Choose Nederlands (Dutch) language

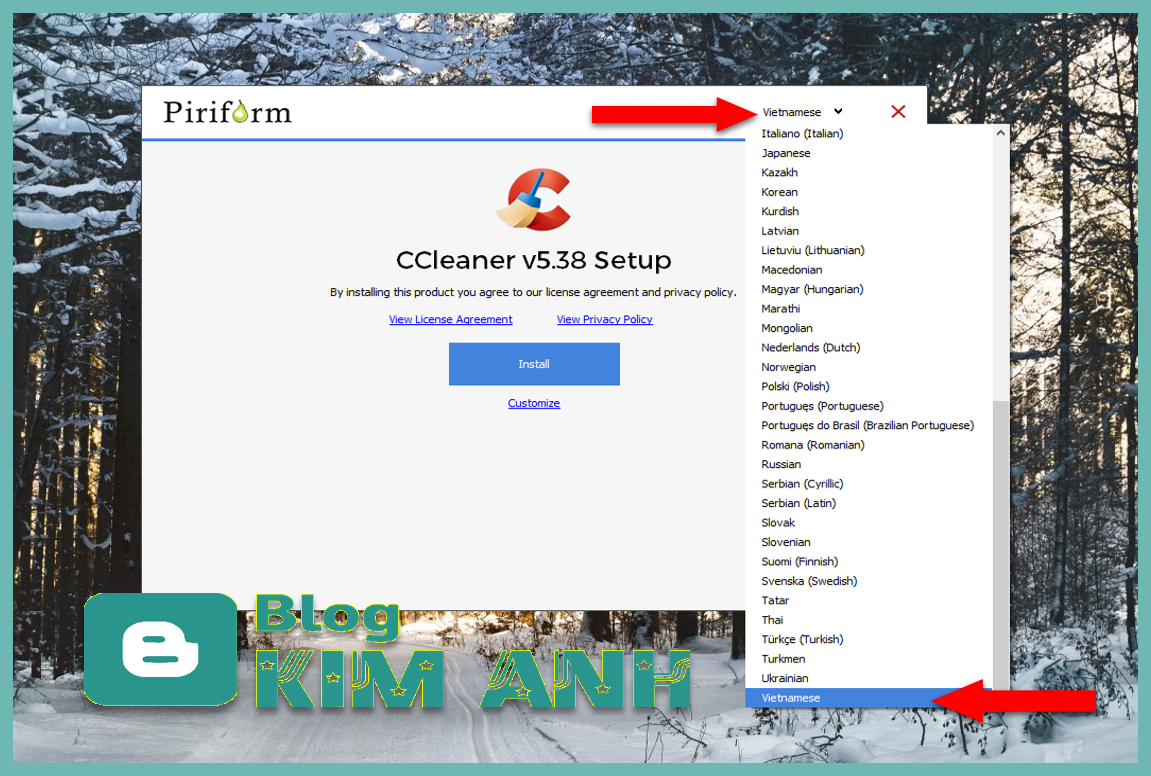pos(869,348)
